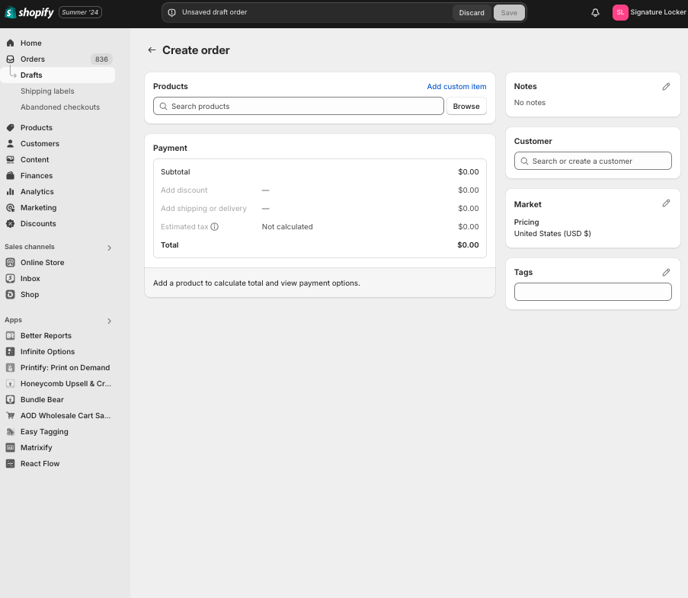Click the Shopify logo
The image size is (688, 598).
29,13
